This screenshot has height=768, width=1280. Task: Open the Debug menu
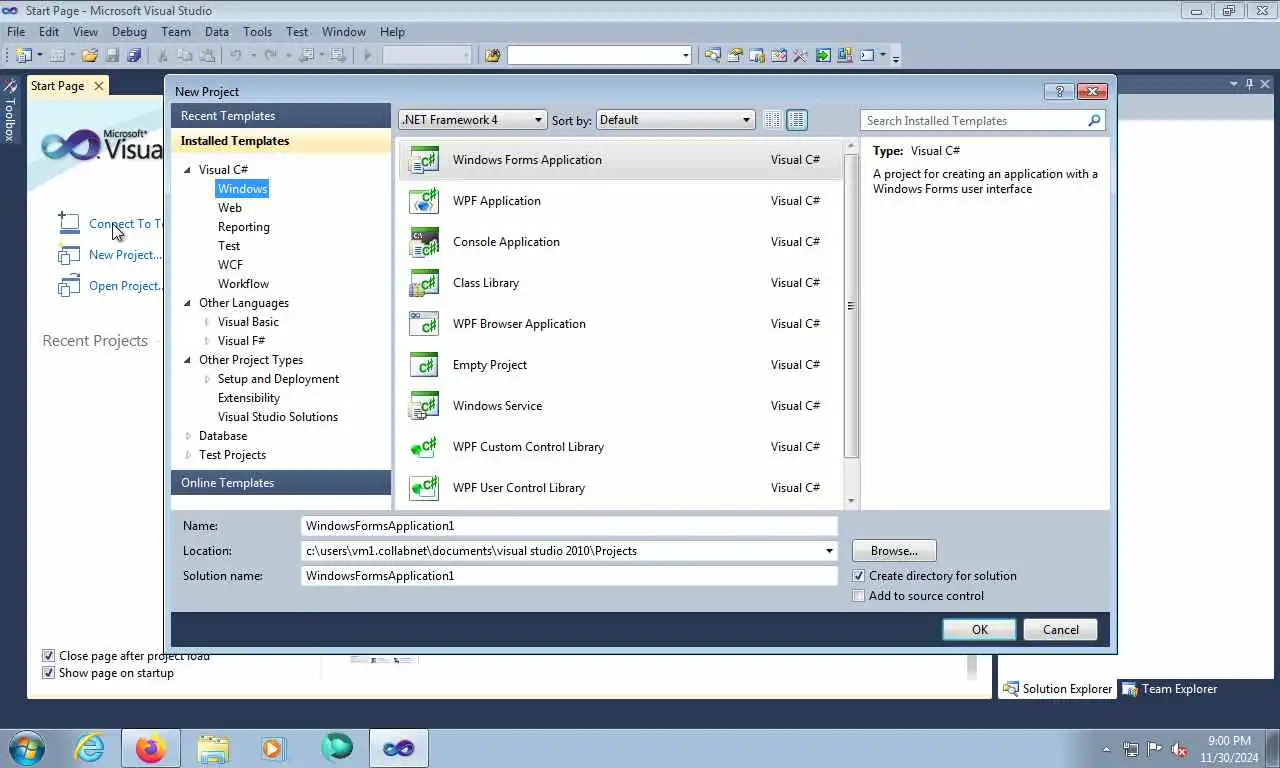coord(129,32)
